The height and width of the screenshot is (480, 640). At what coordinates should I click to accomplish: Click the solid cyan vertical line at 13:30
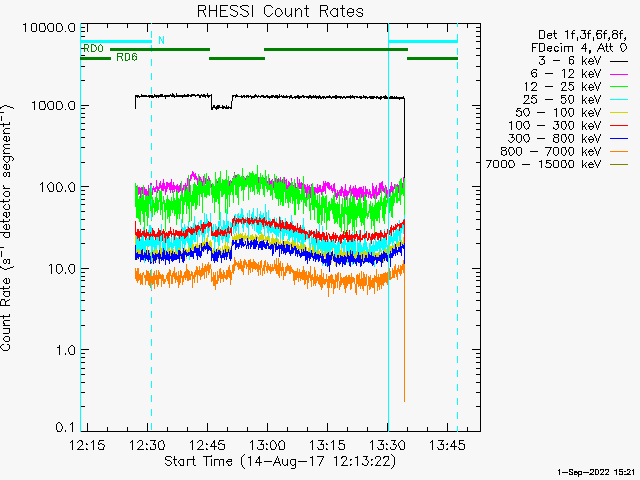click(388, 227)
